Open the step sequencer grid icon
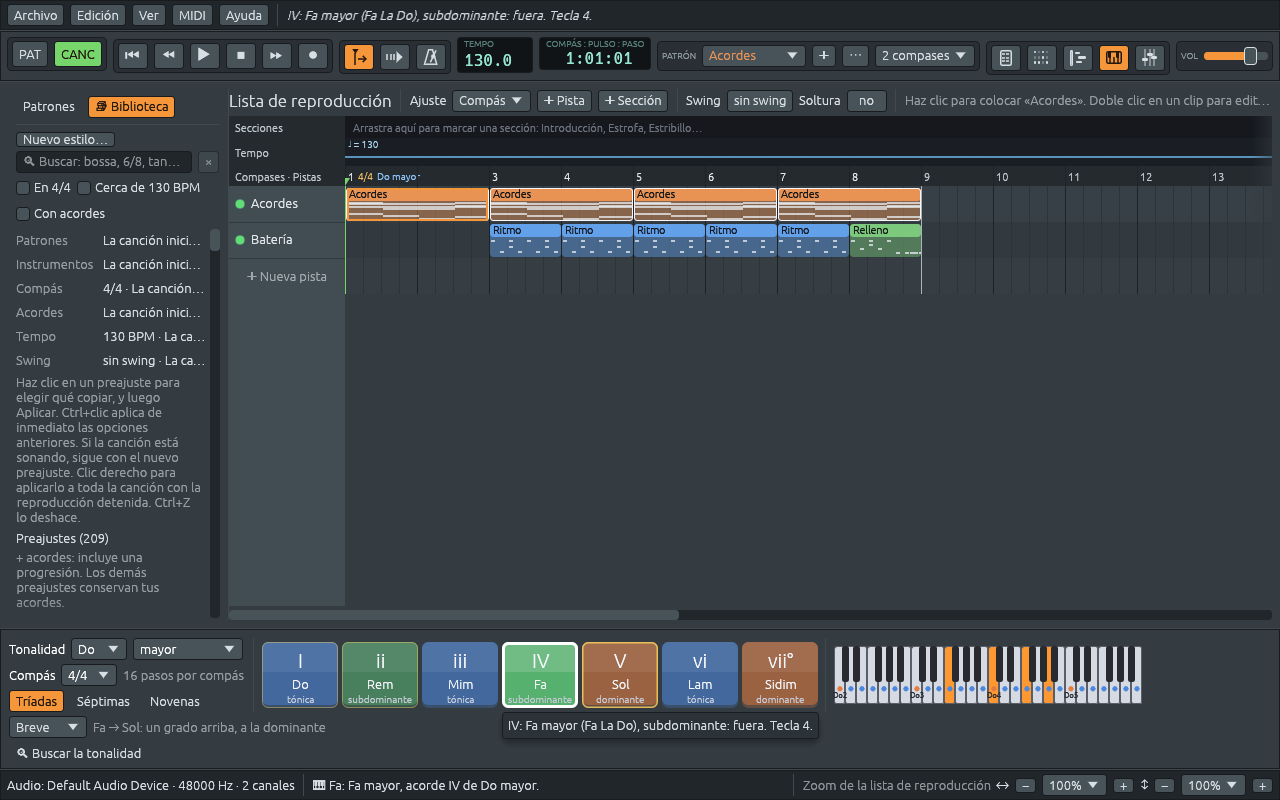Viewport: 1280px width, 800px height. [1041, 57]
